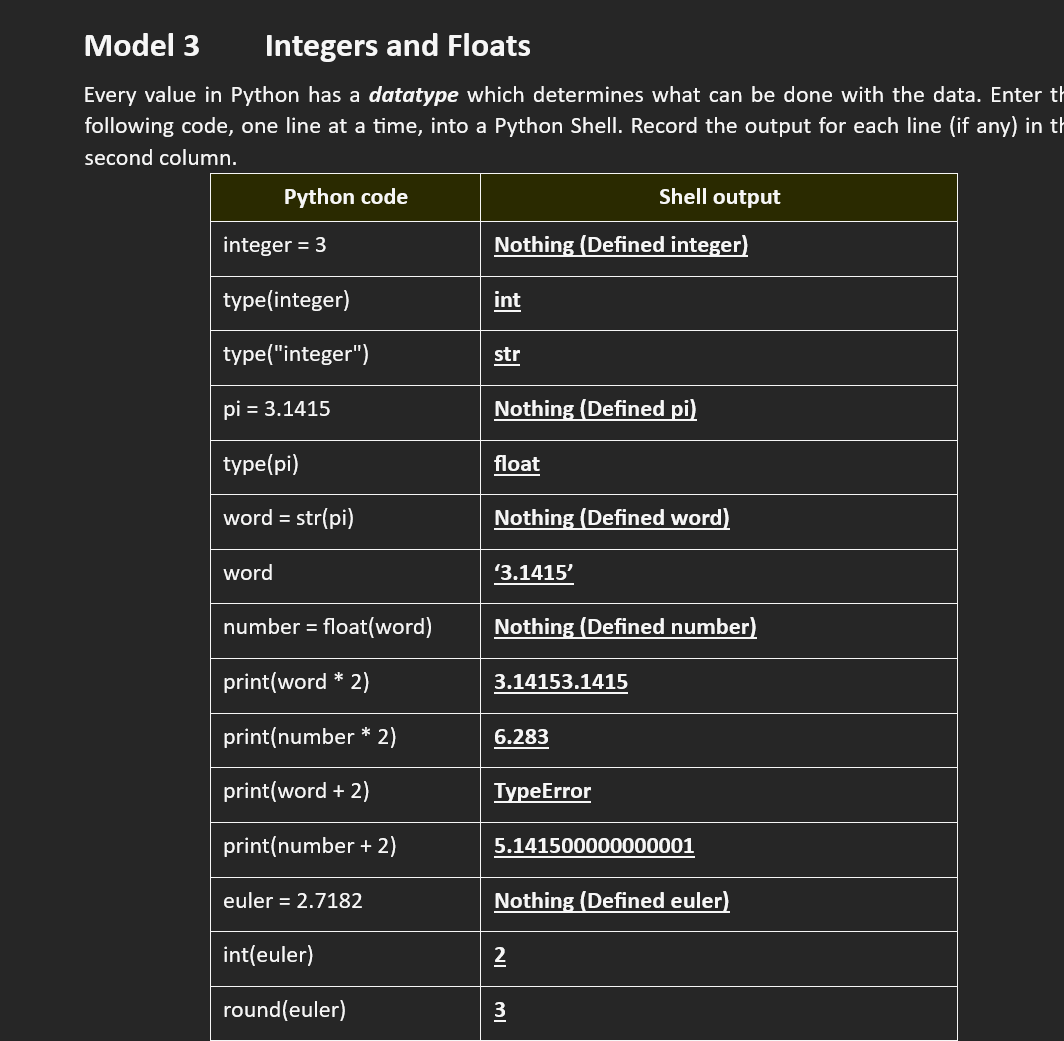Click the Shell output column header
Viewport: 1064px width, 1041px height.
click(719, 197)
